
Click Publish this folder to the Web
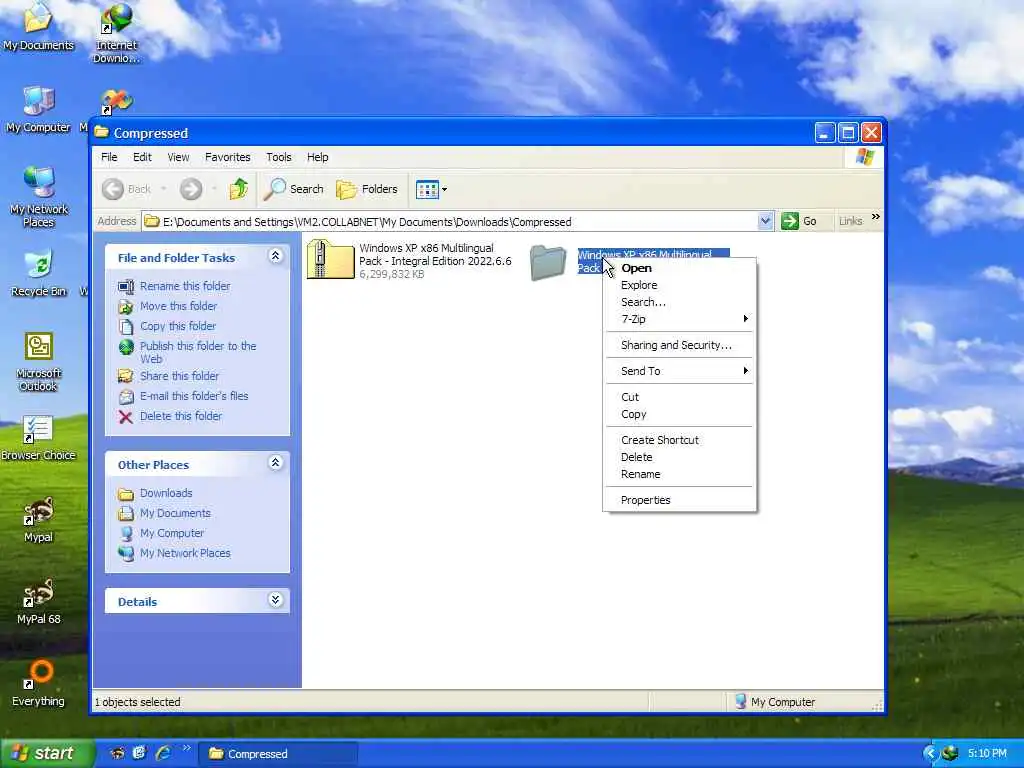(198, 352)
